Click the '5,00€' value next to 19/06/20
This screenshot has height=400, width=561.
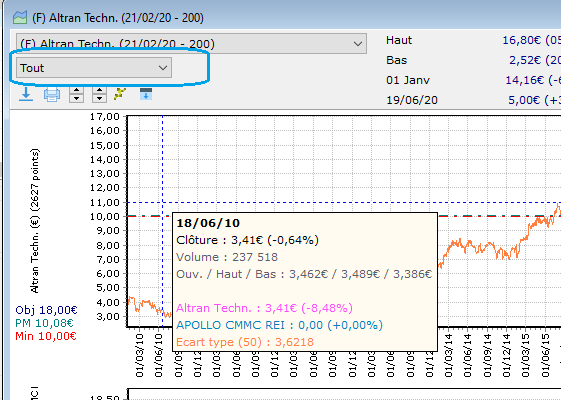(x=525, y=100)
